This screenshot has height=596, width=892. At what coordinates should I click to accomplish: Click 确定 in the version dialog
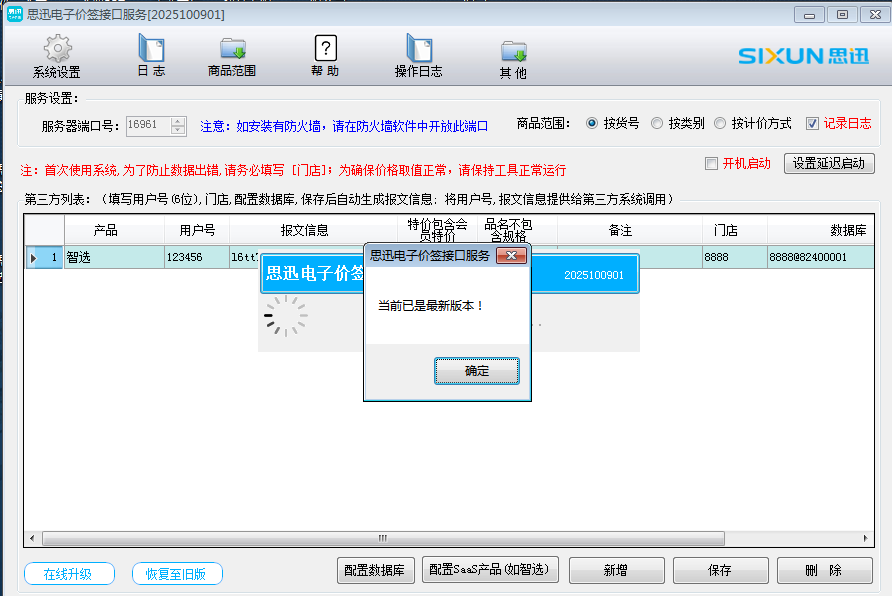(477, 371)
